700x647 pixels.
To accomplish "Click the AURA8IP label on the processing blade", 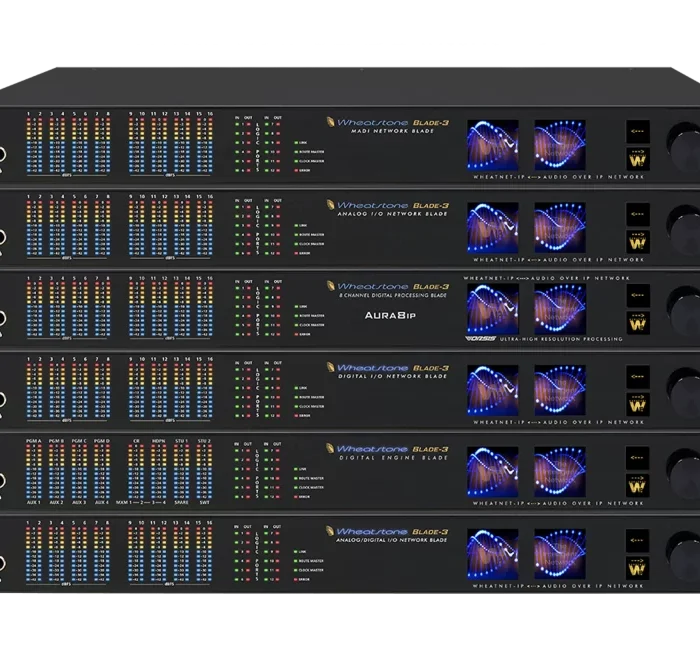I will pyautogui.click(x=390, y=315).
